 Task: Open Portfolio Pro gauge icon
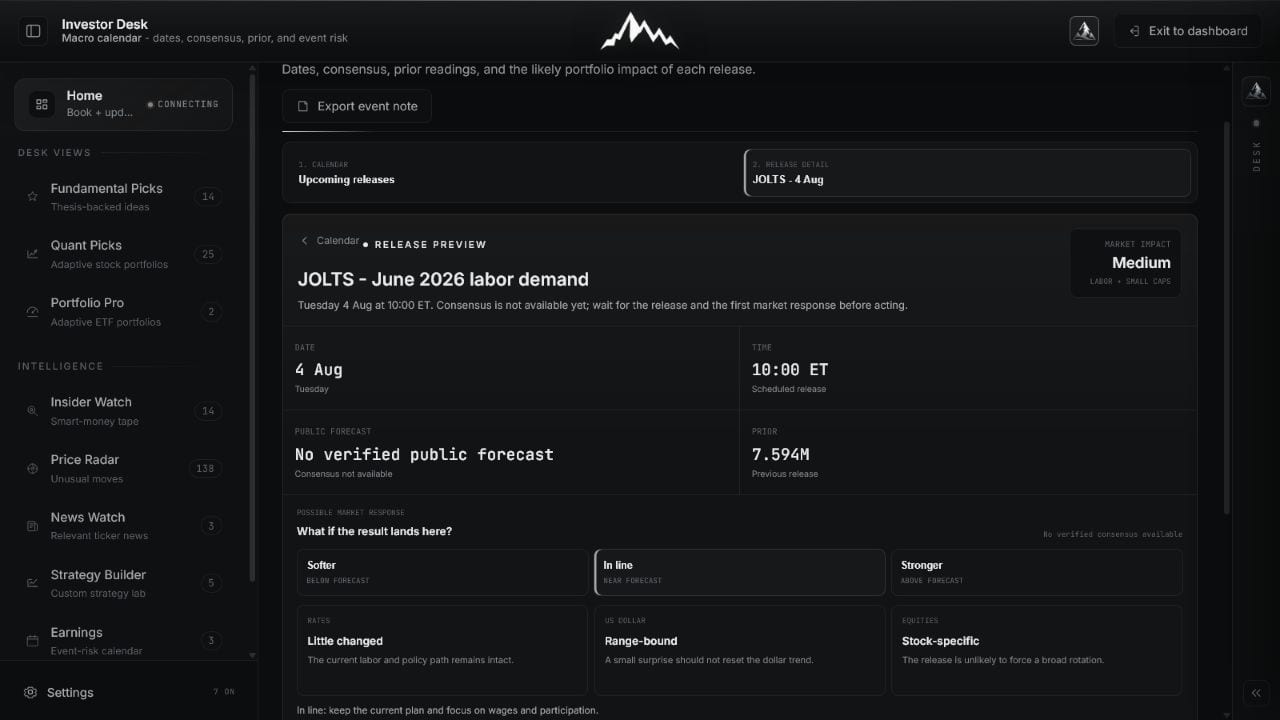32,312
